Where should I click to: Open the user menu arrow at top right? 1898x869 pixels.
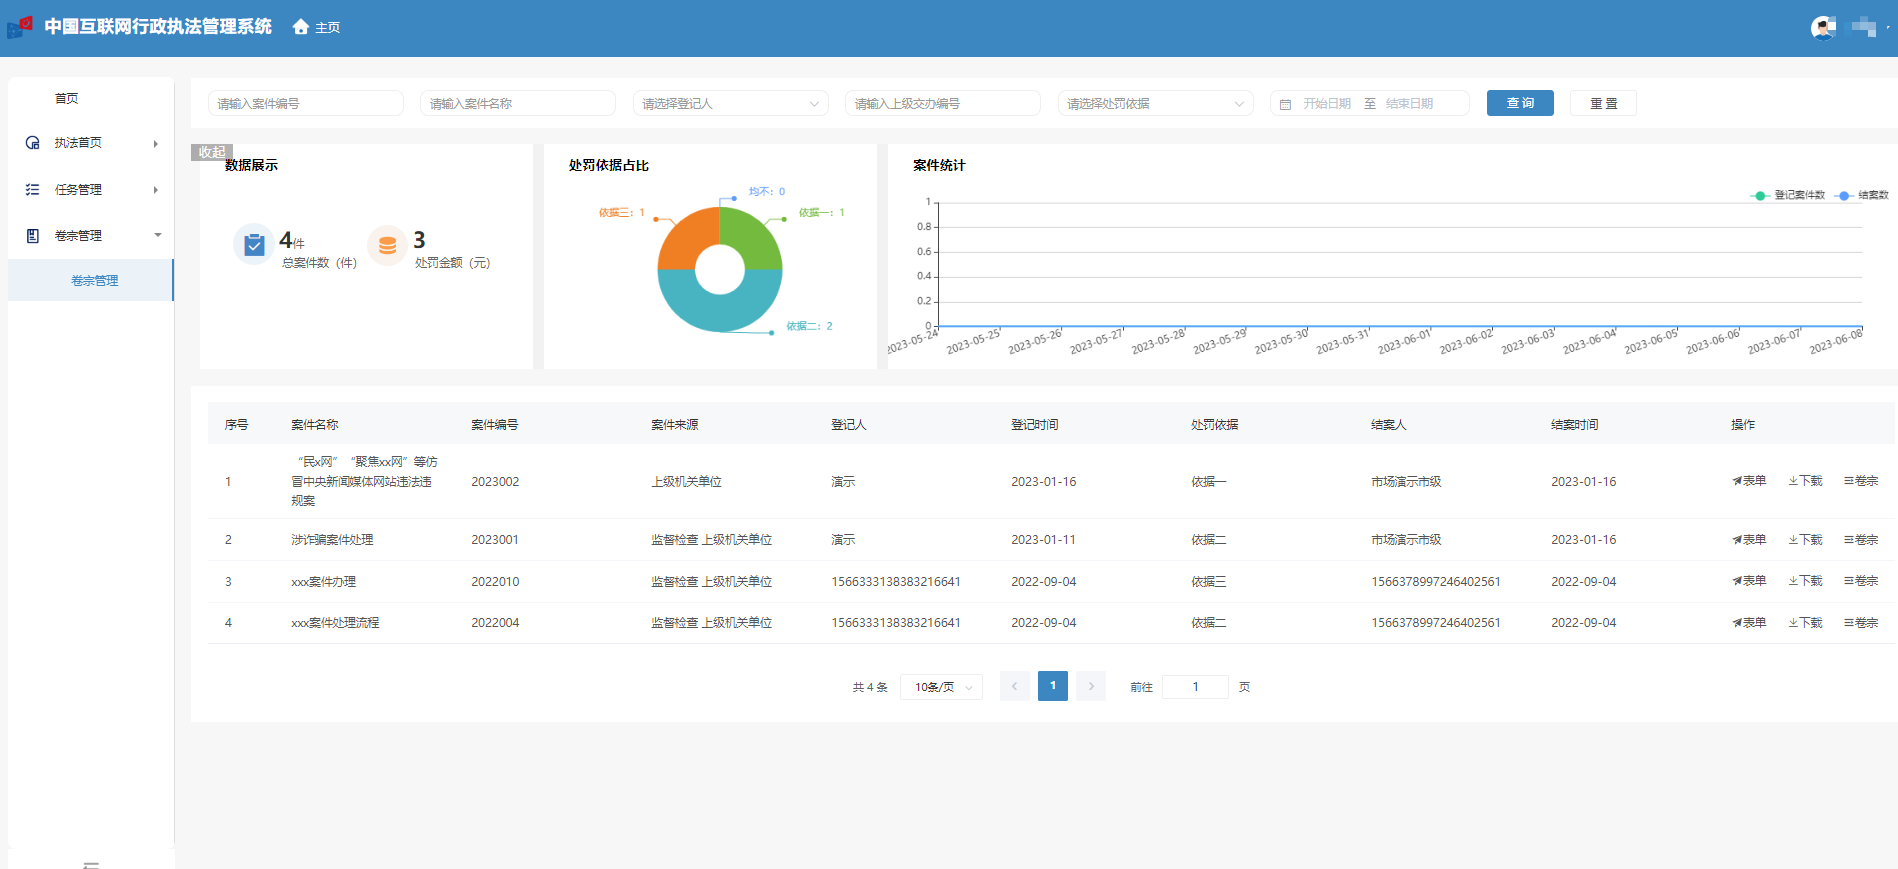tap(1888, 27)
